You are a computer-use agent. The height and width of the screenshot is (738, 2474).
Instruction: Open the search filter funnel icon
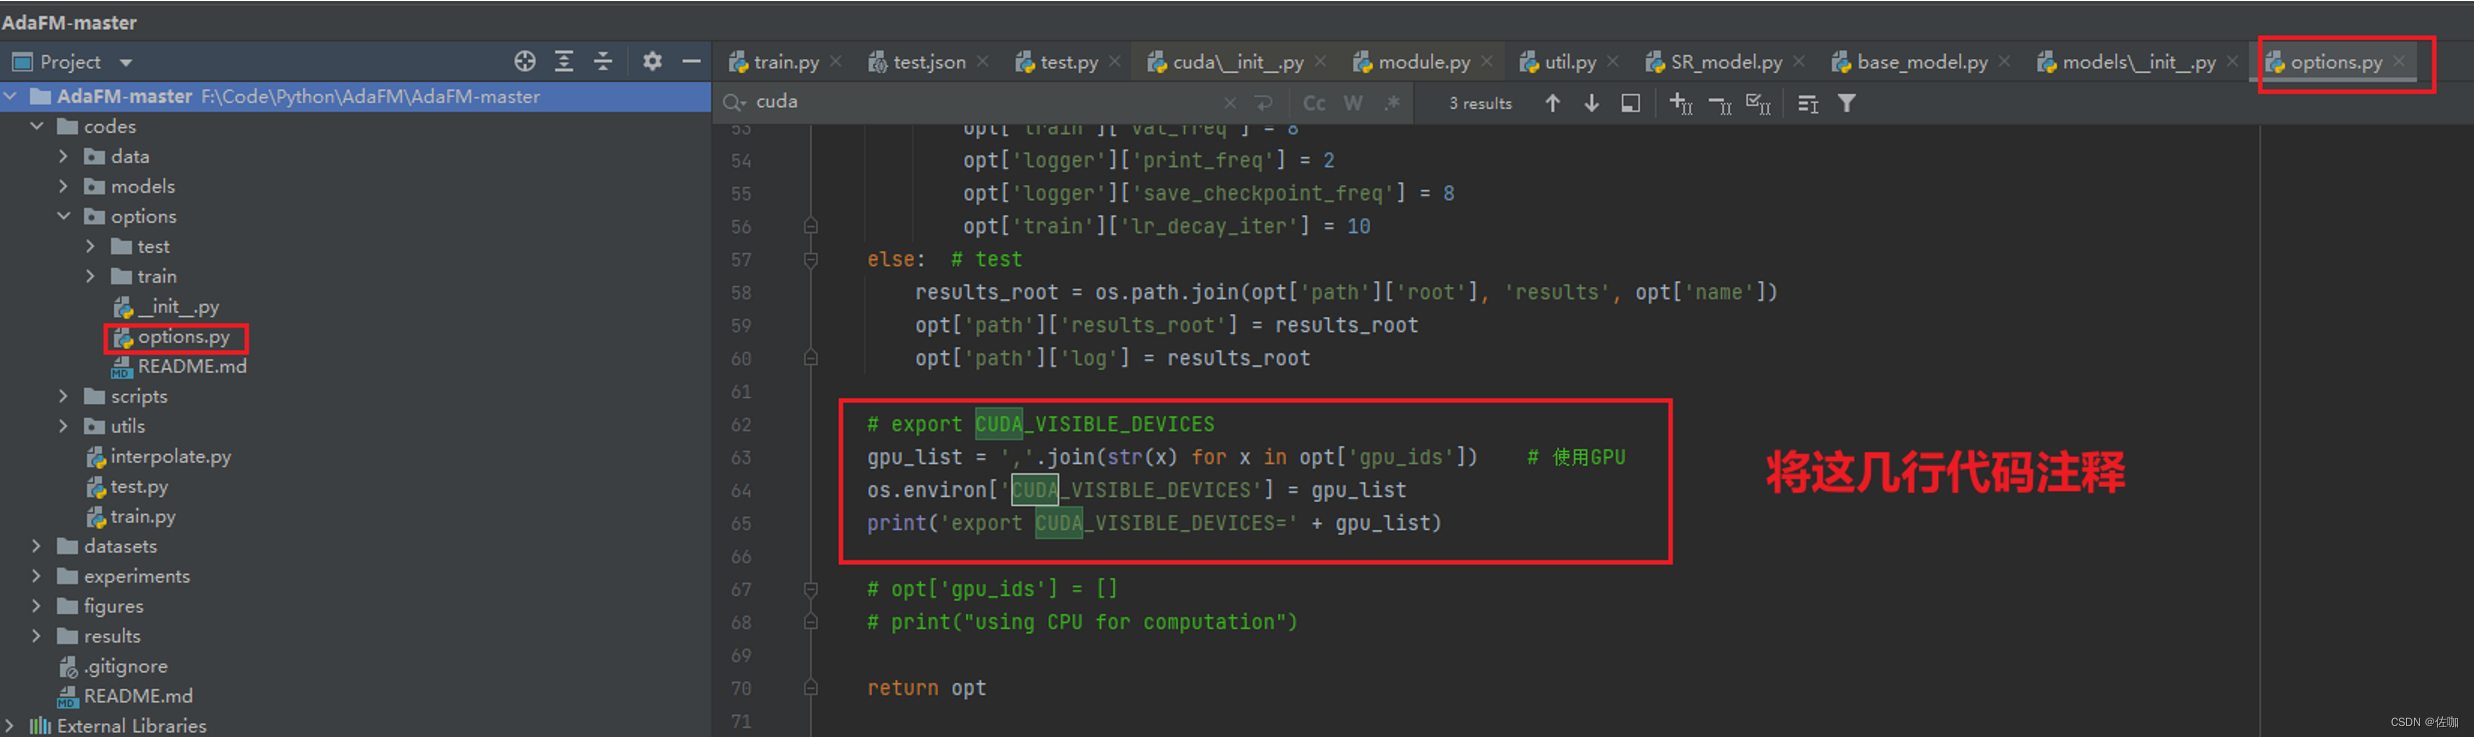(x=1847, y=103)
